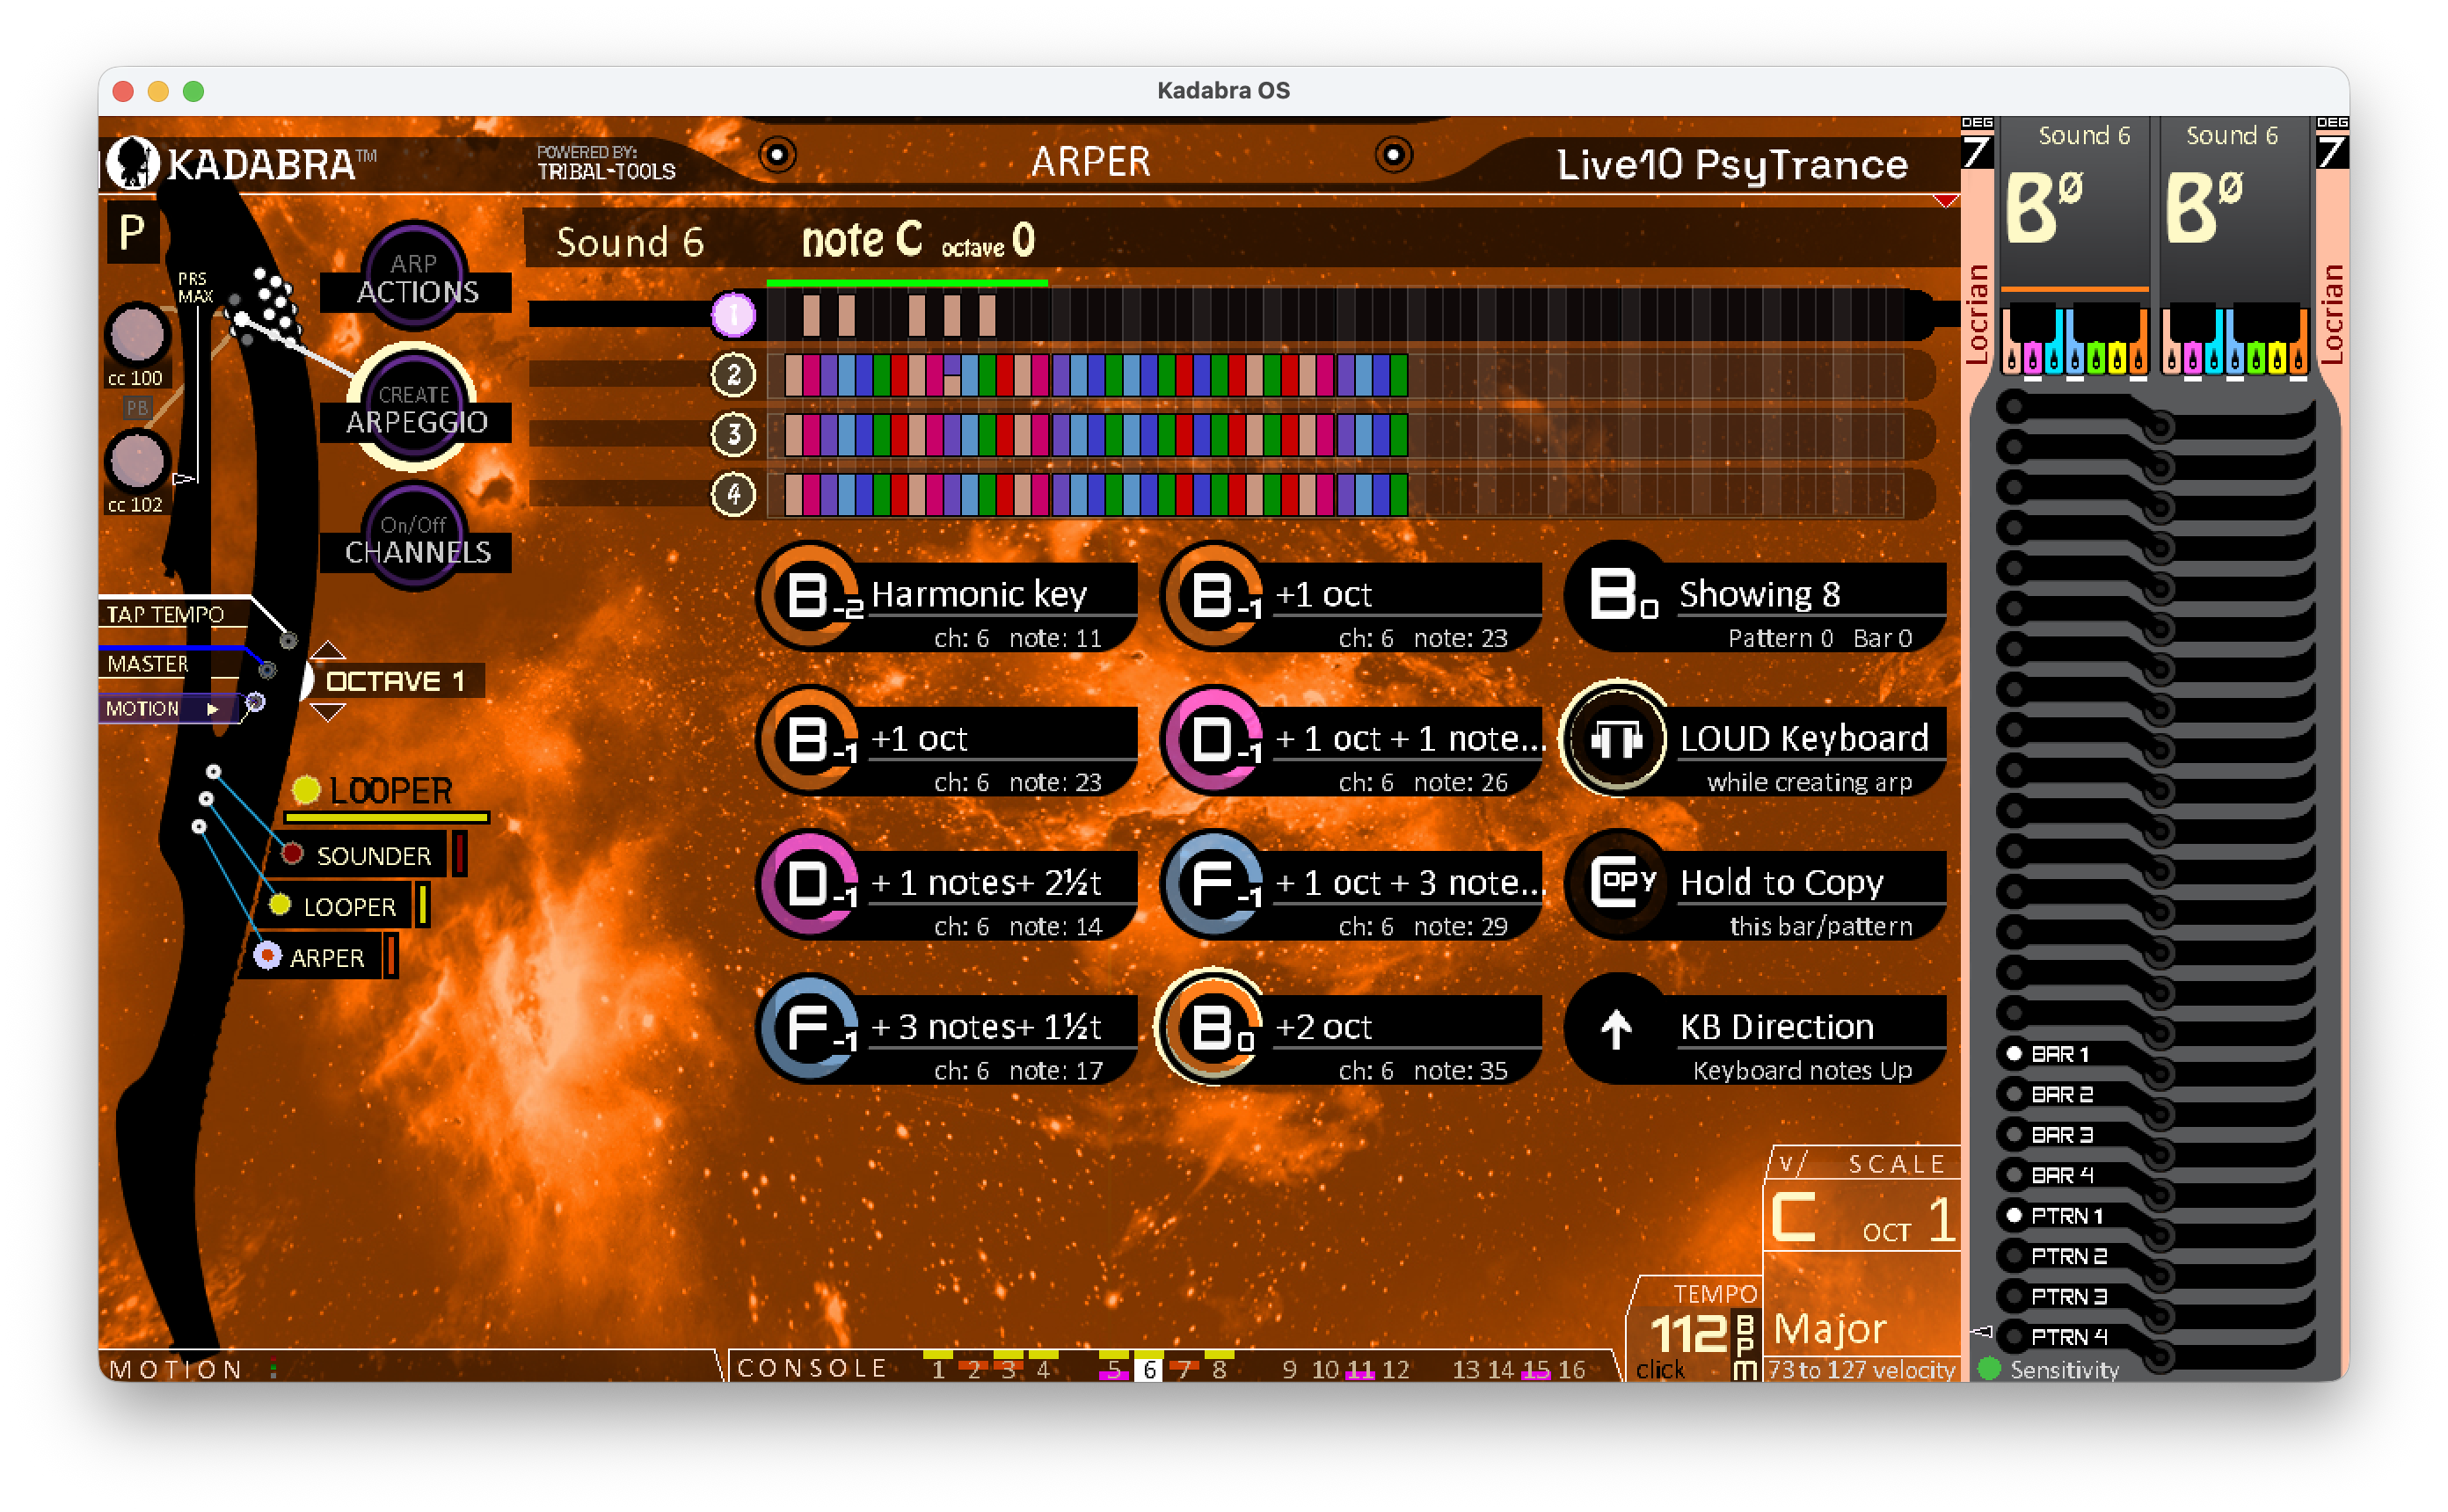Switch to console channel 12
This screenshot has width=2448, height=1512.
pos(1396,1369)
